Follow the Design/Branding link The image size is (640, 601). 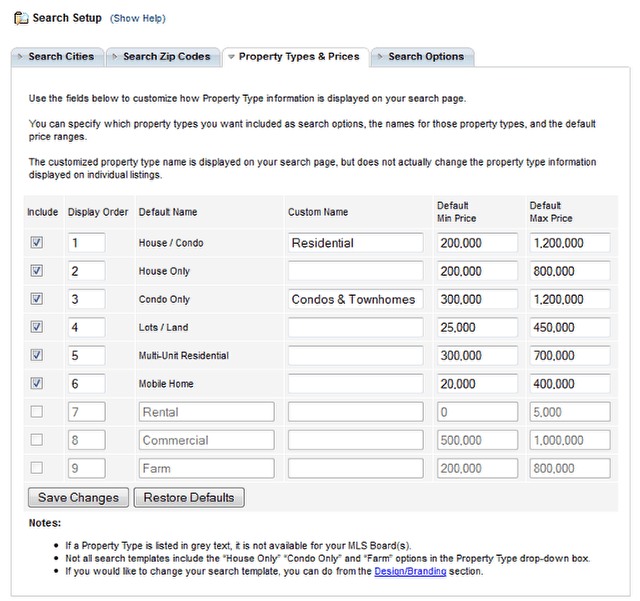410,571
